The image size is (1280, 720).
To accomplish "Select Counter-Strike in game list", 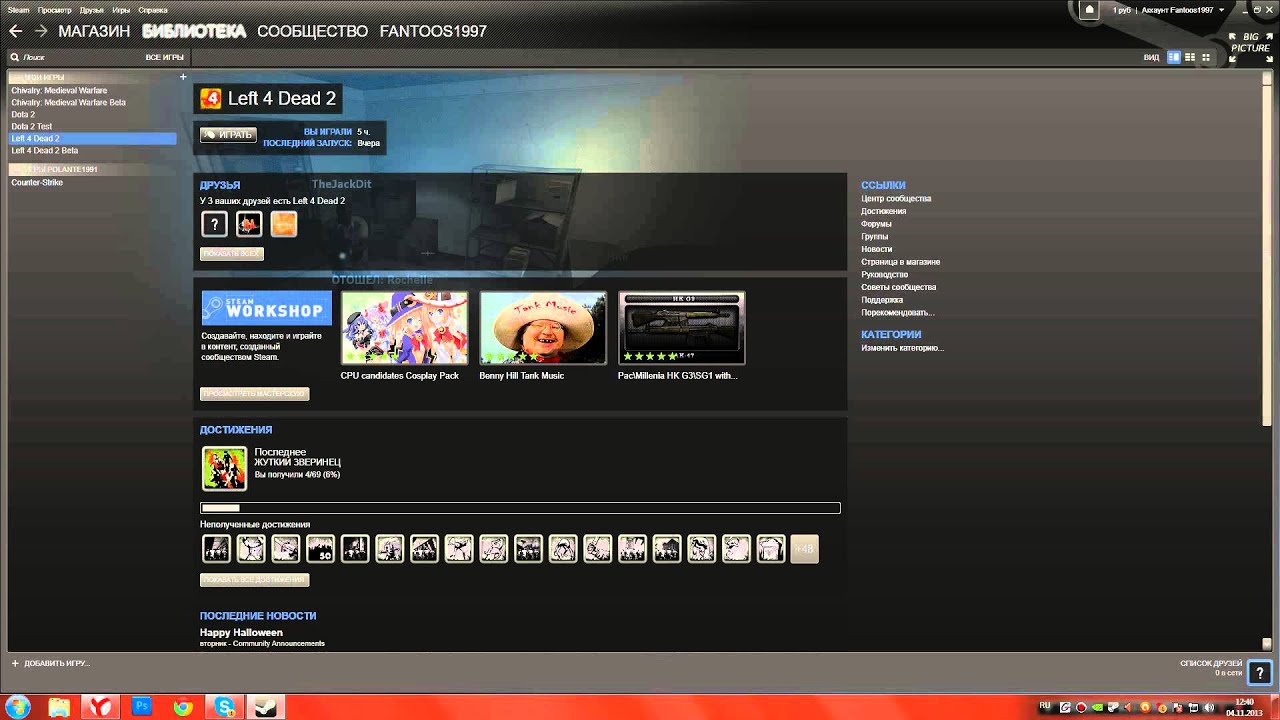I will click(x=37, y=183).
